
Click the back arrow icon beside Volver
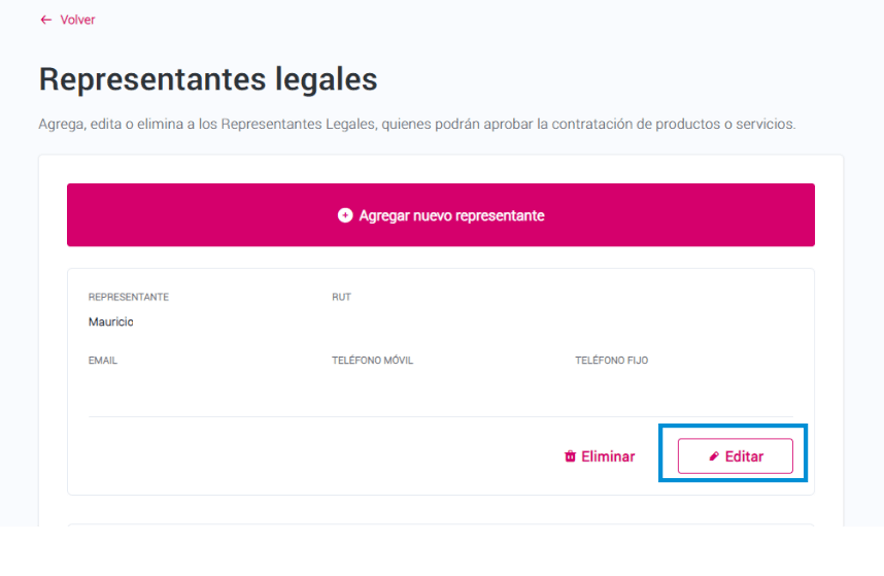pyautogui.click(x=46, y=20)
